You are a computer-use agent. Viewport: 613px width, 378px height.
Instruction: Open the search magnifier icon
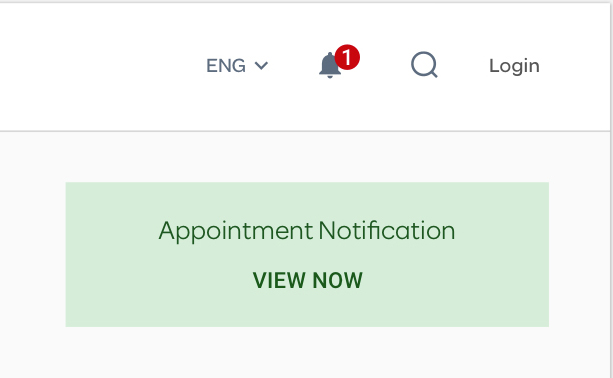point(424,65)
